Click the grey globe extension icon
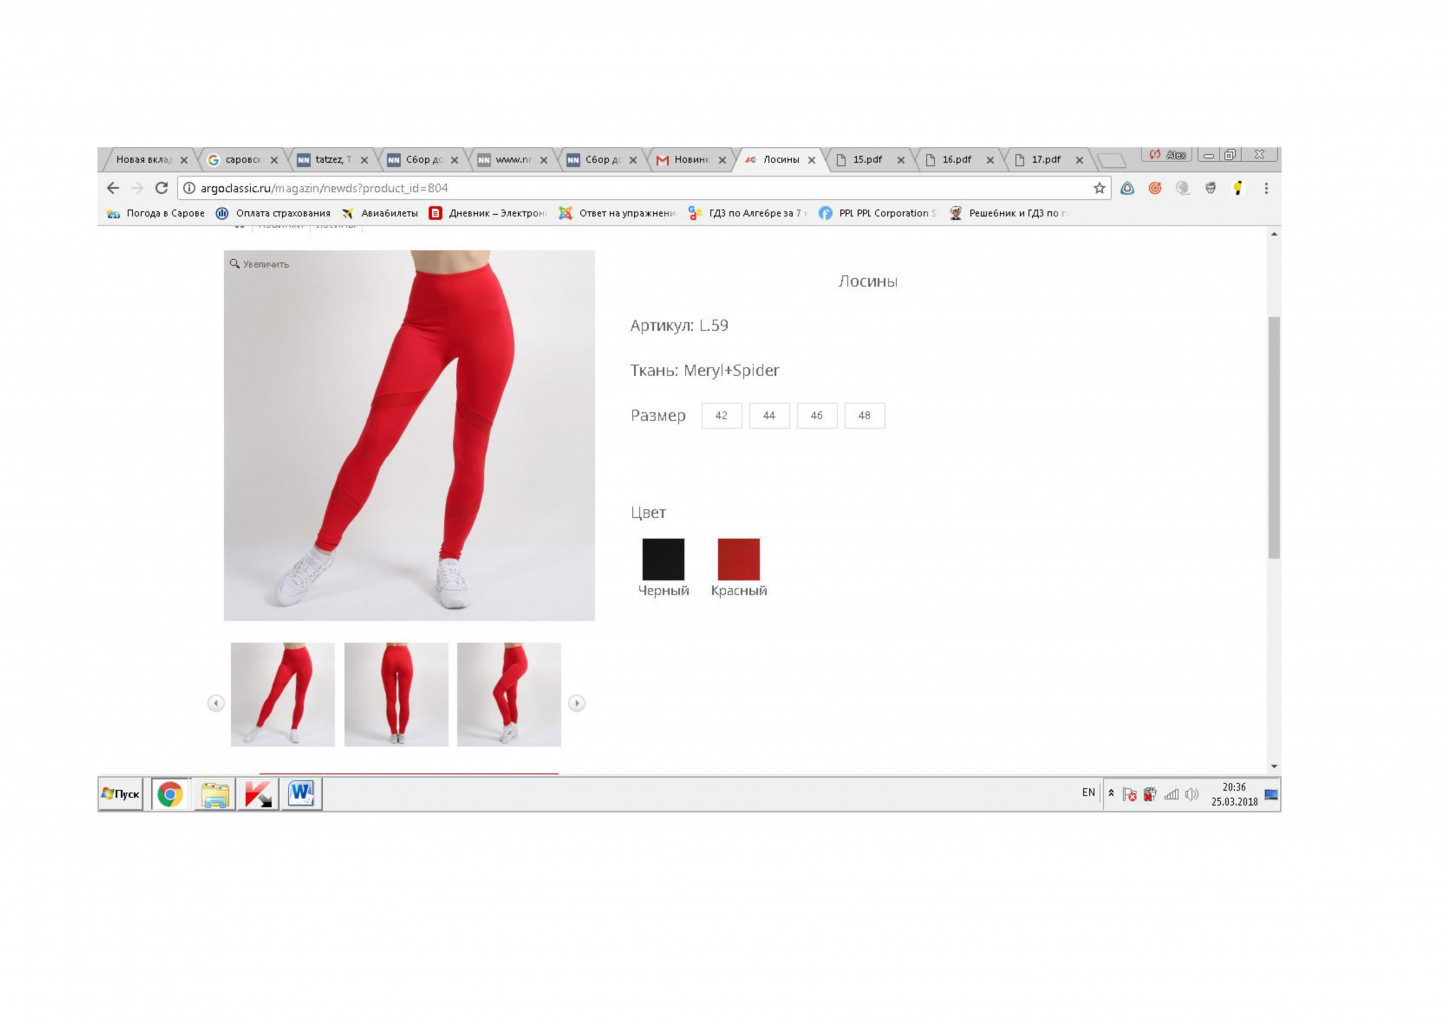The width and height of the screenshot is (1448, 1024). tap(1183, 188)
